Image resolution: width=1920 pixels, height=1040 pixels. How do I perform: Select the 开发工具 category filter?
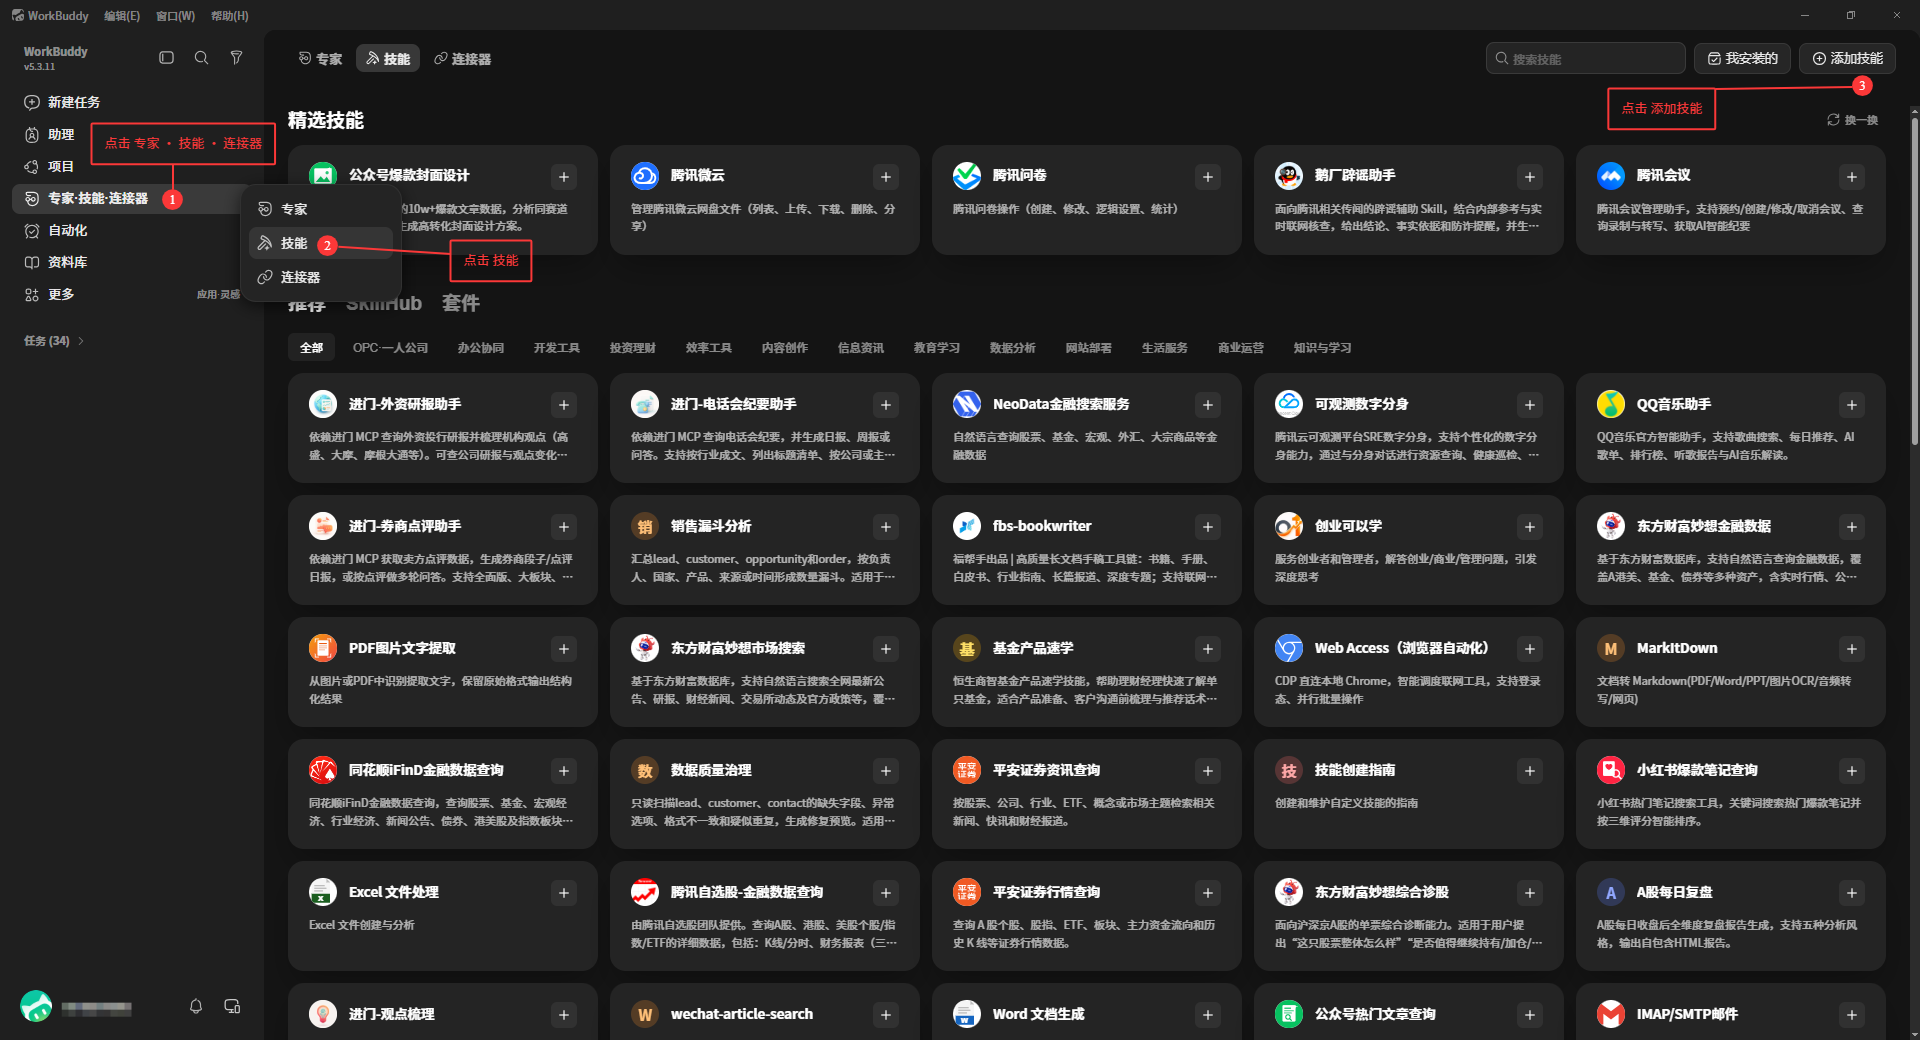(x=556, y=348)
